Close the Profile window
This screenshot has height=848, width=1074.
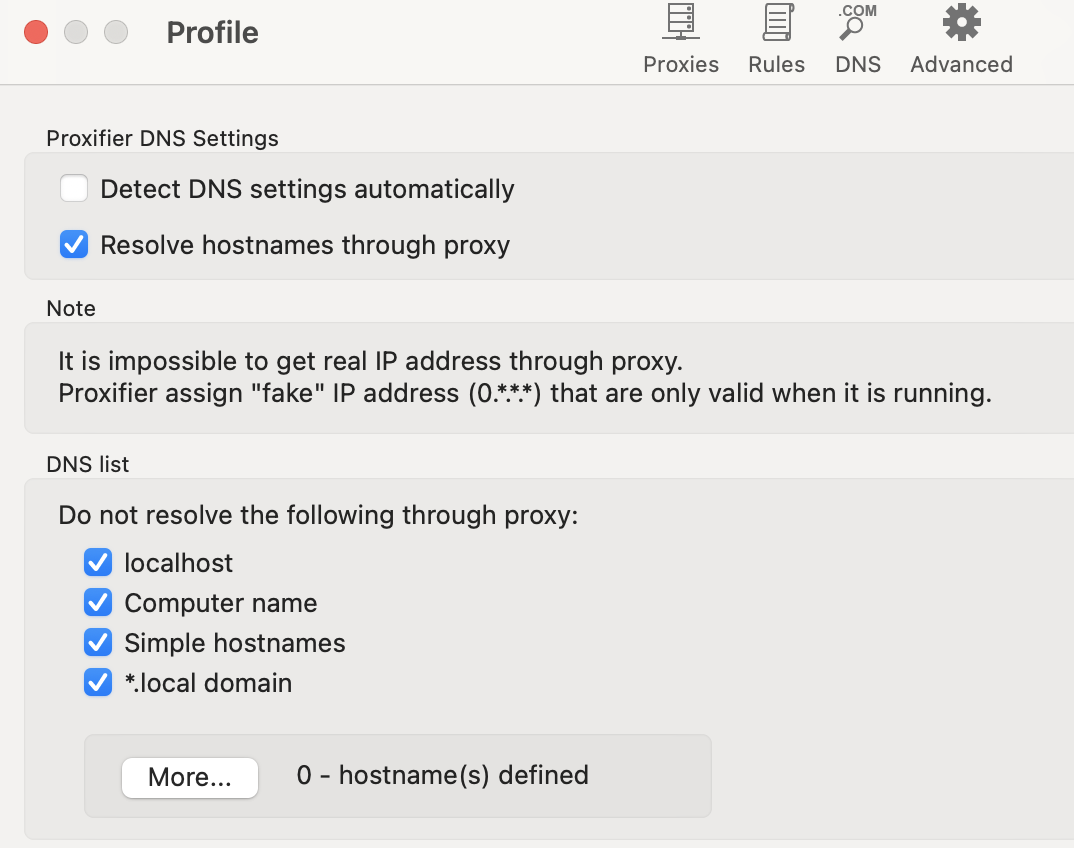pos(36,32)
